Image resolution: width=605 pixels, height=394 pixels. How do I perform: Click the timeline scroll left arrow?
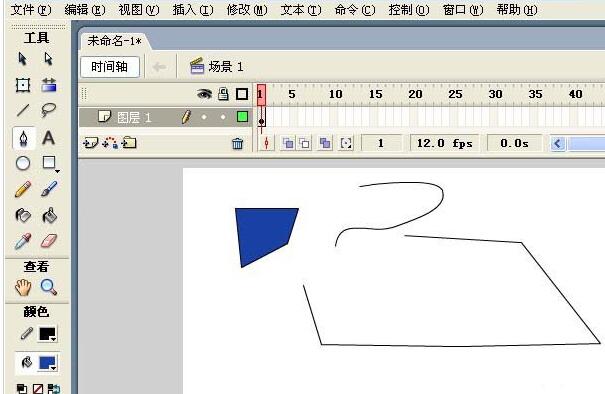pos(557,144)
